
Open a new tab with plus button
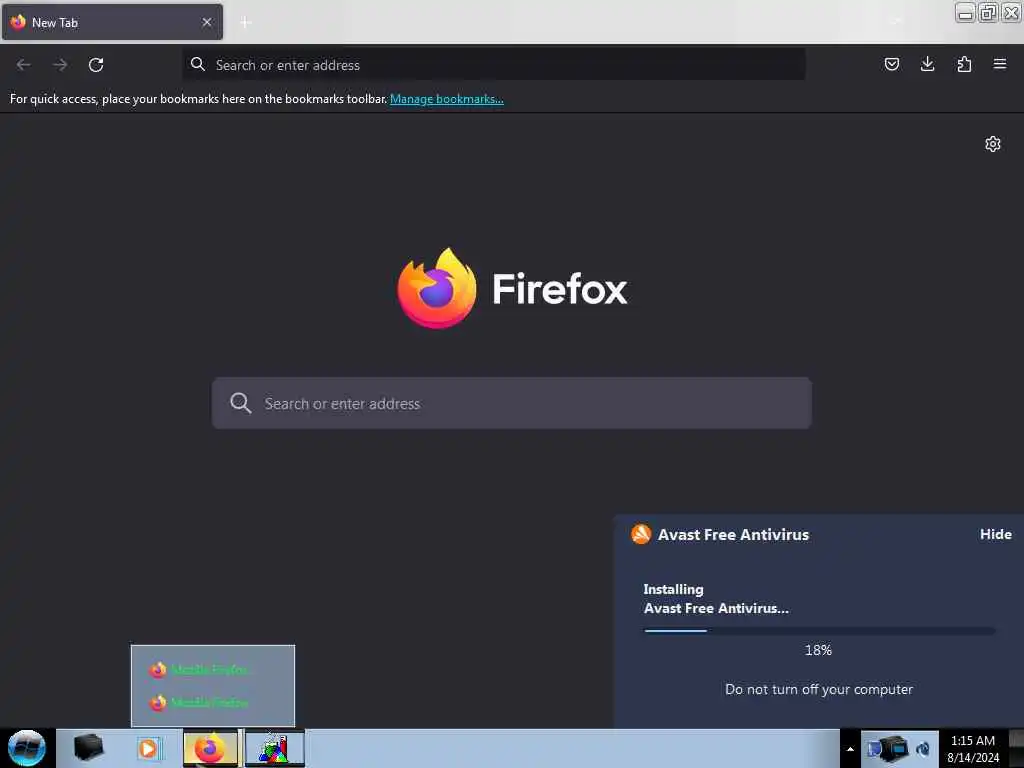point(246,22)
